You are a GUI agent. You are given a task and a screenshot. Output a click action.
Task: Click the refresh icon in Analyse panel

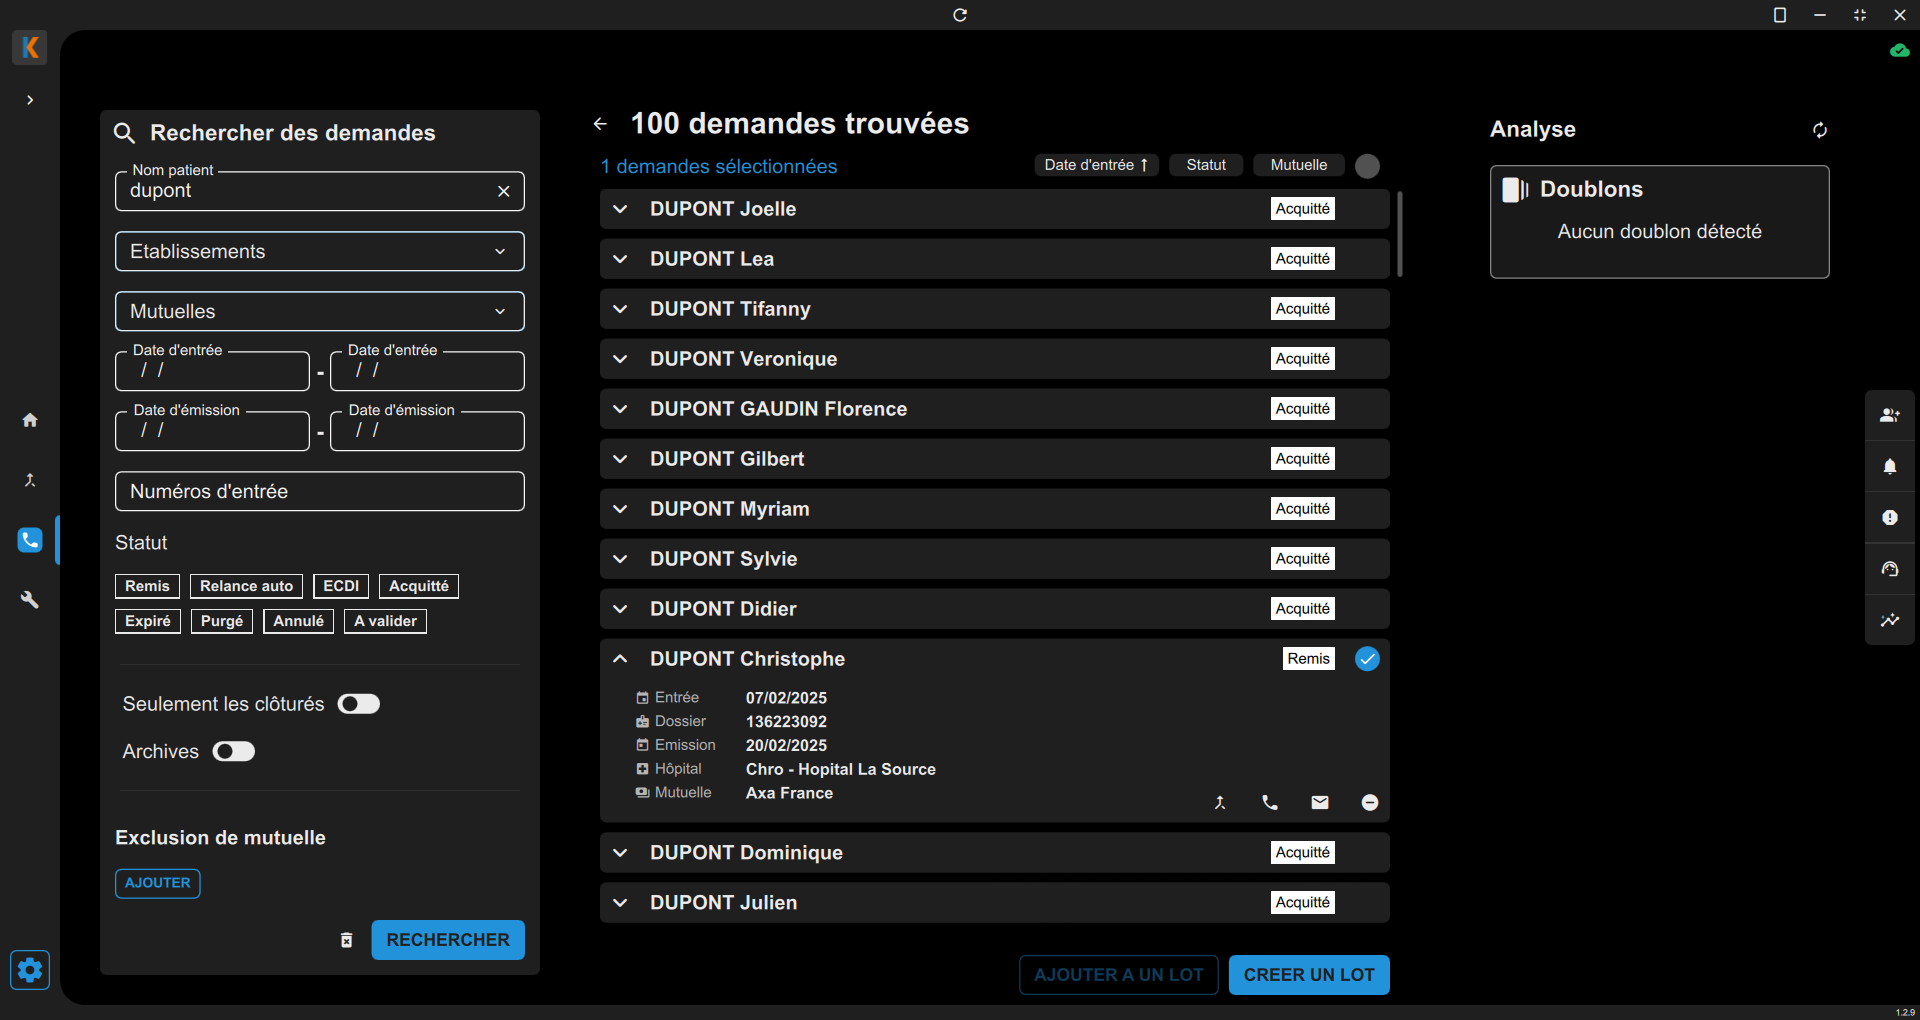coord(1820,130)
